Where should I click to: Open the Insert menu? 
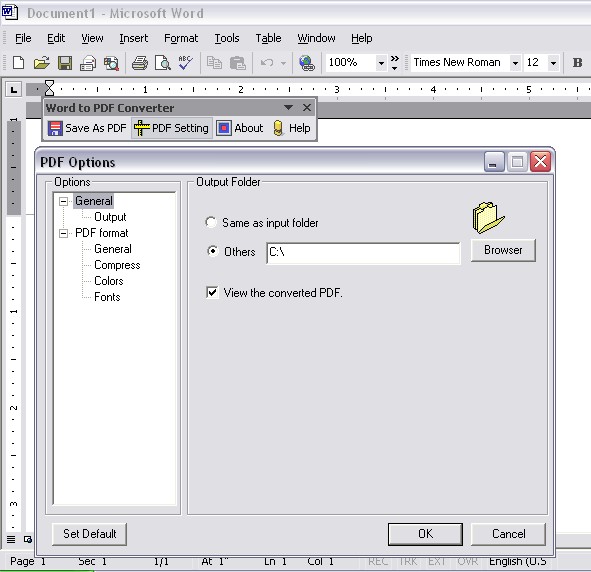pos(133,38)
